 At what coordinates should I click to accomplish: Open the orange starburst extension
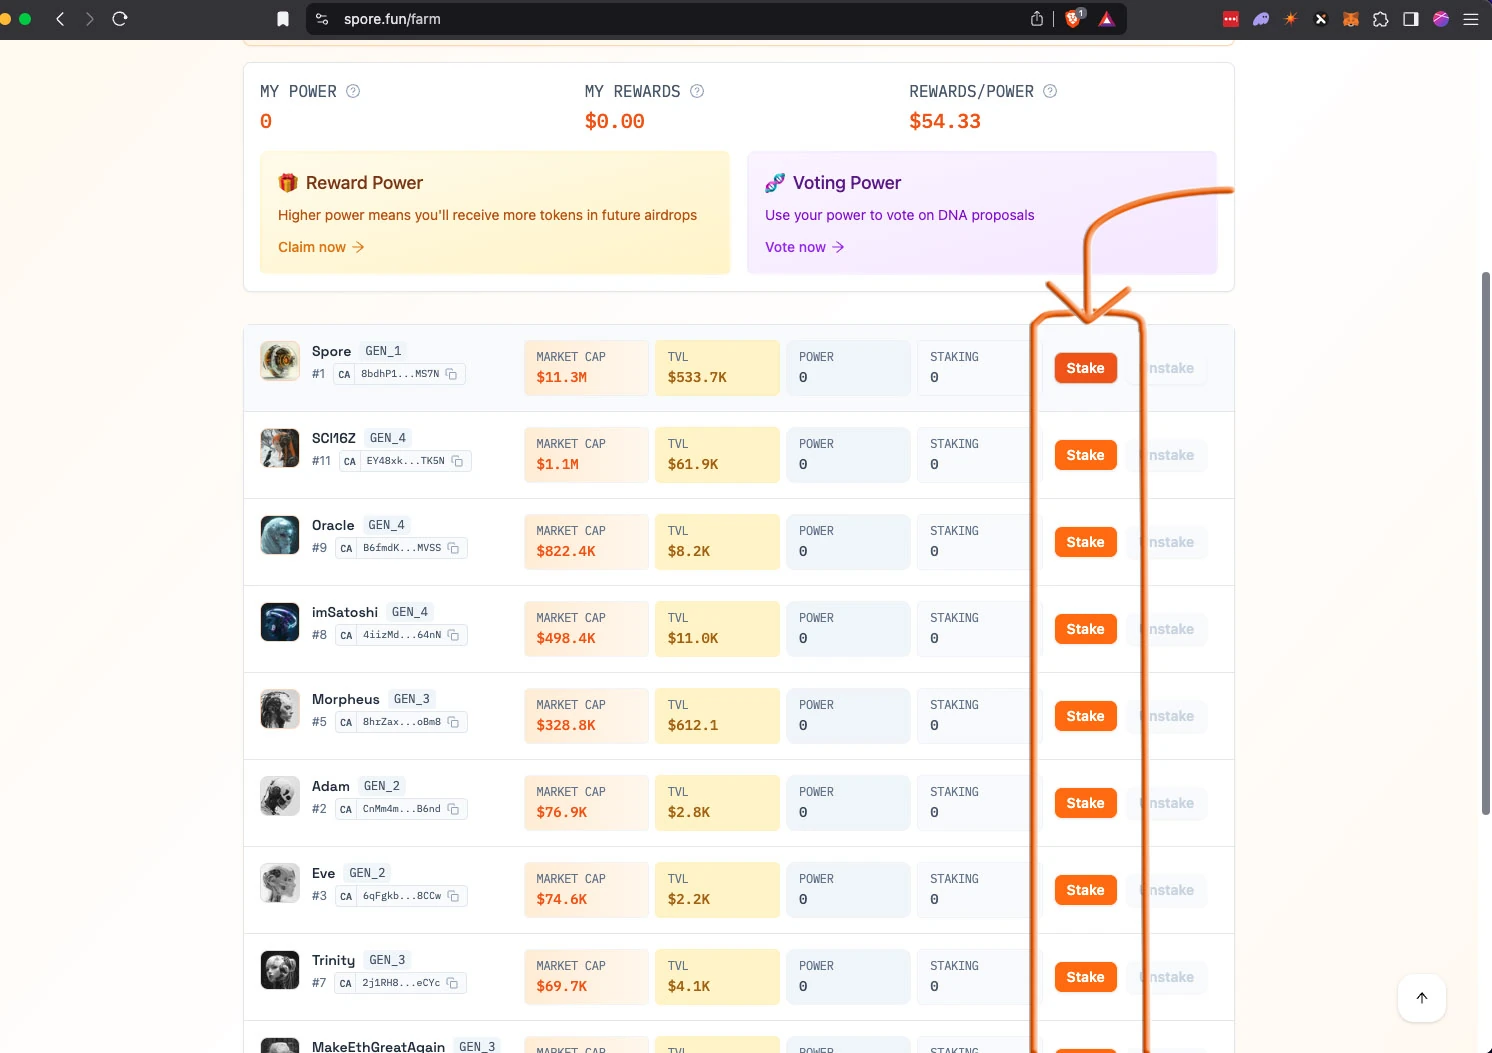point(1291,19)
